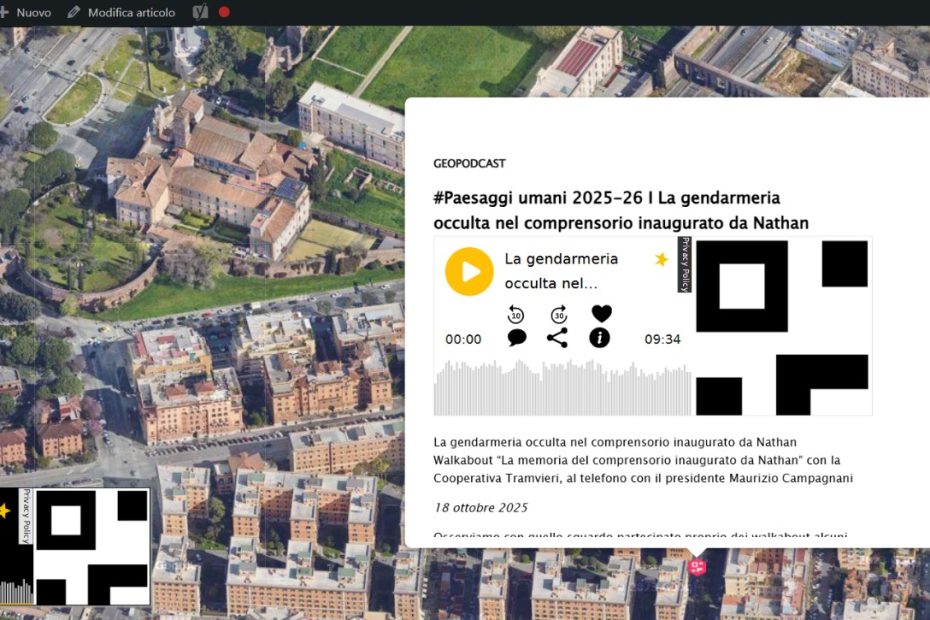Open Privacy Policy in the bottom-left mini player
Viewport: 930px width, 620px height.
pos(26,516)
